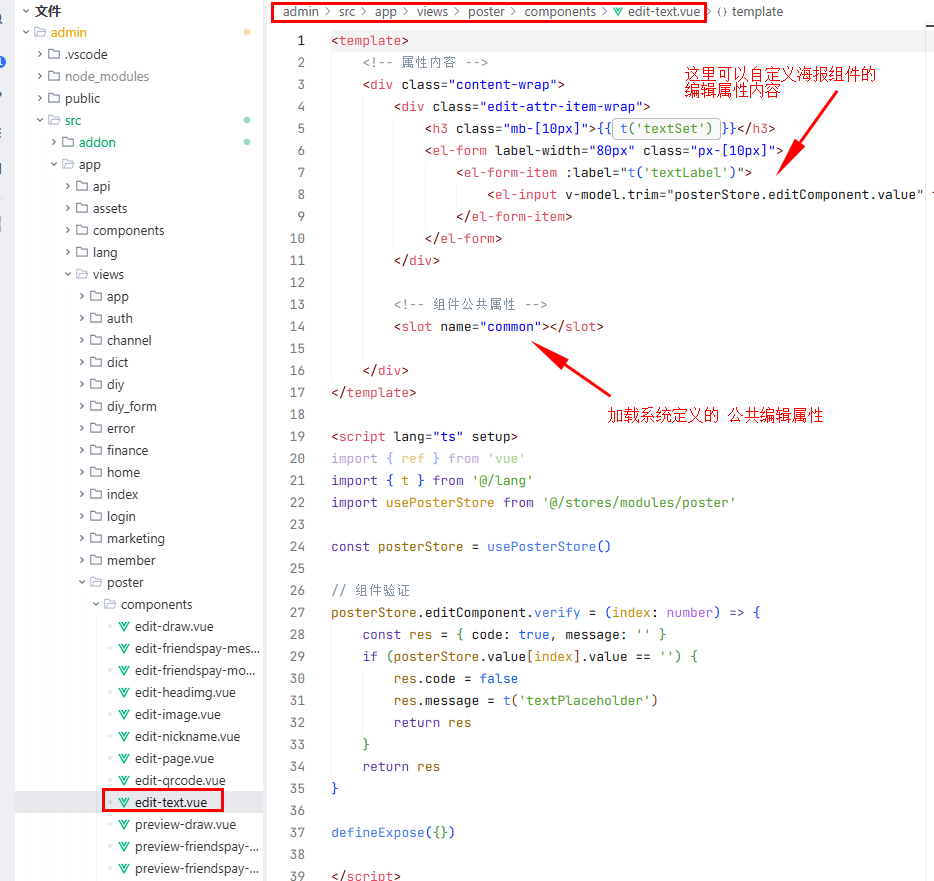Click line number 14 in the gutter
This screenshot has height=881, width=934.
click(x=297, y=326)
